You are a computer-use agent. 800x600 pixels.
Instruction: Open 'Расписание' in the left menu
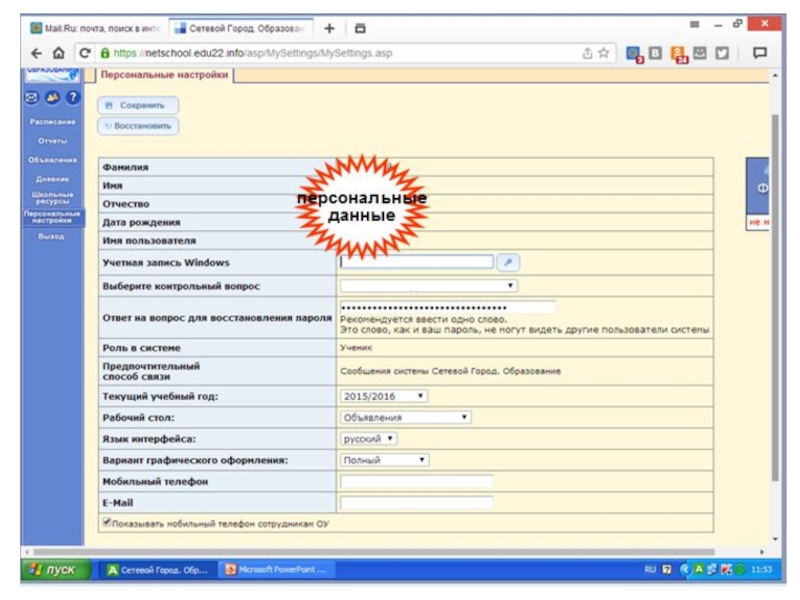point(52,121)
